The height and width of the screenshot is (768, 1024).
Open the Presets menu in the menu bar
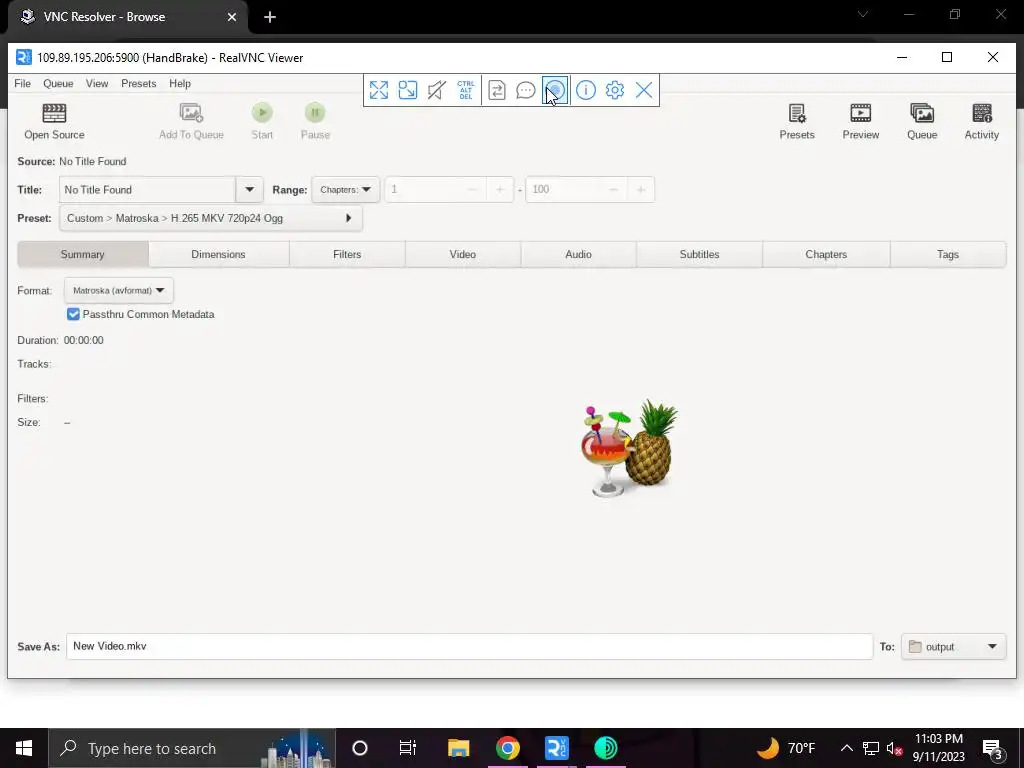point(138,84)
